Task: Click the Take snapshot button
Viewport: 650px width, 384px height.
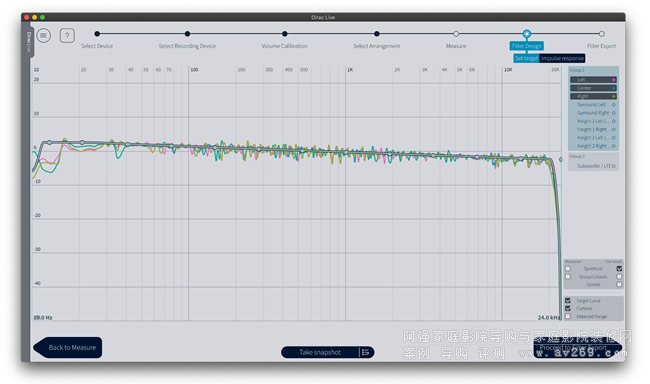Action: coord(320,352)
